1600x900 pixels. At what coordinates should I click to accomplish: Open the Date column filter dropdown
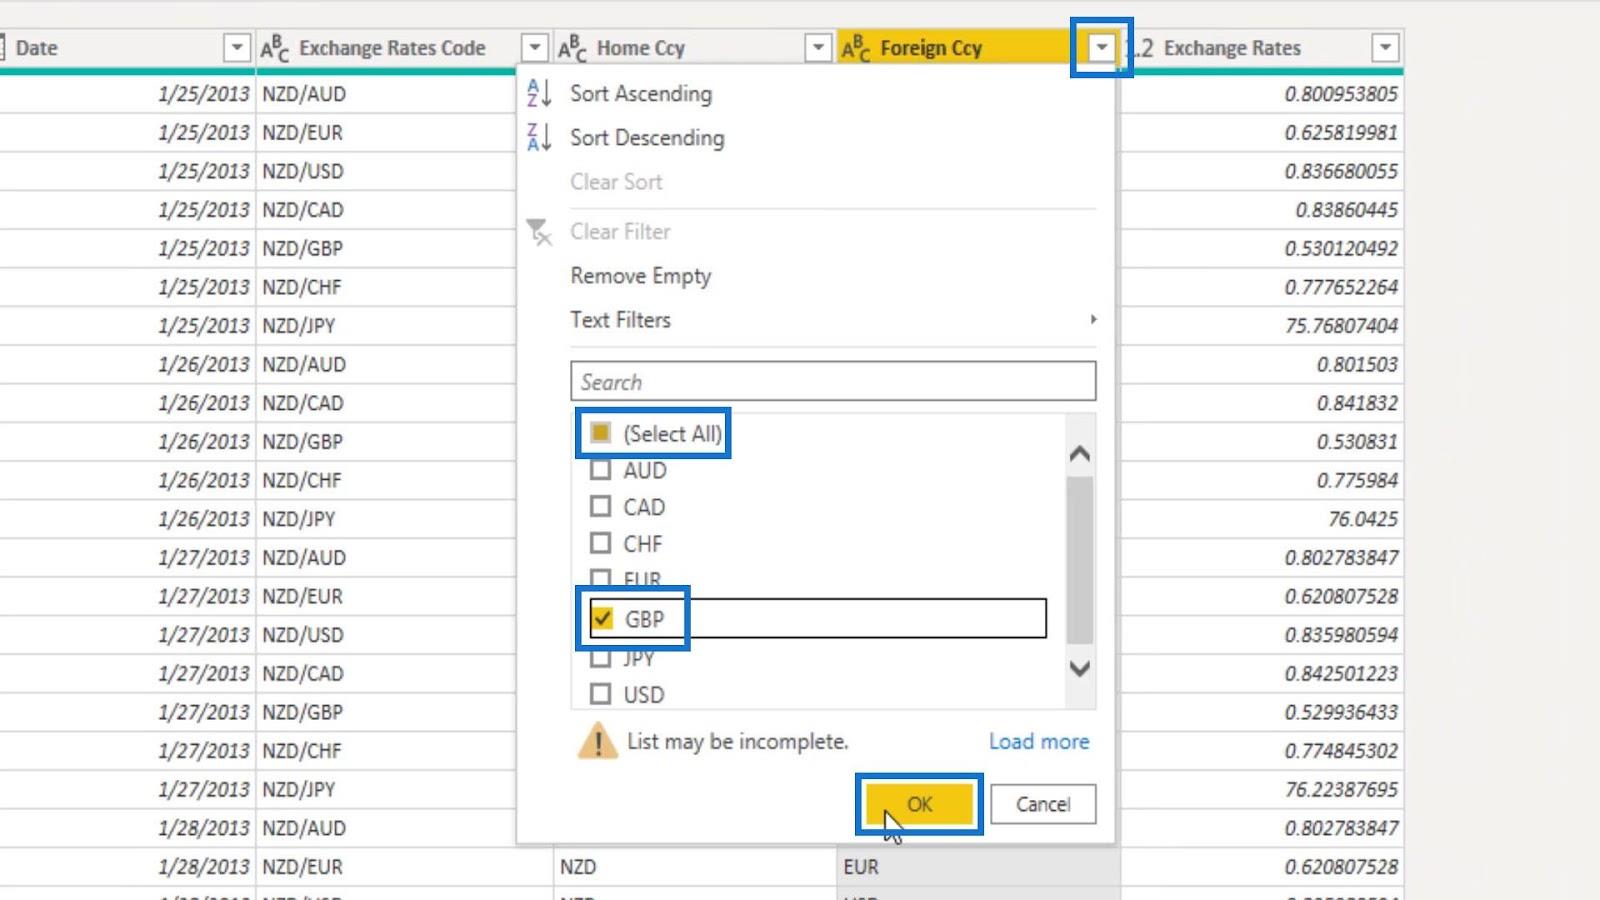tap(236, 48)
